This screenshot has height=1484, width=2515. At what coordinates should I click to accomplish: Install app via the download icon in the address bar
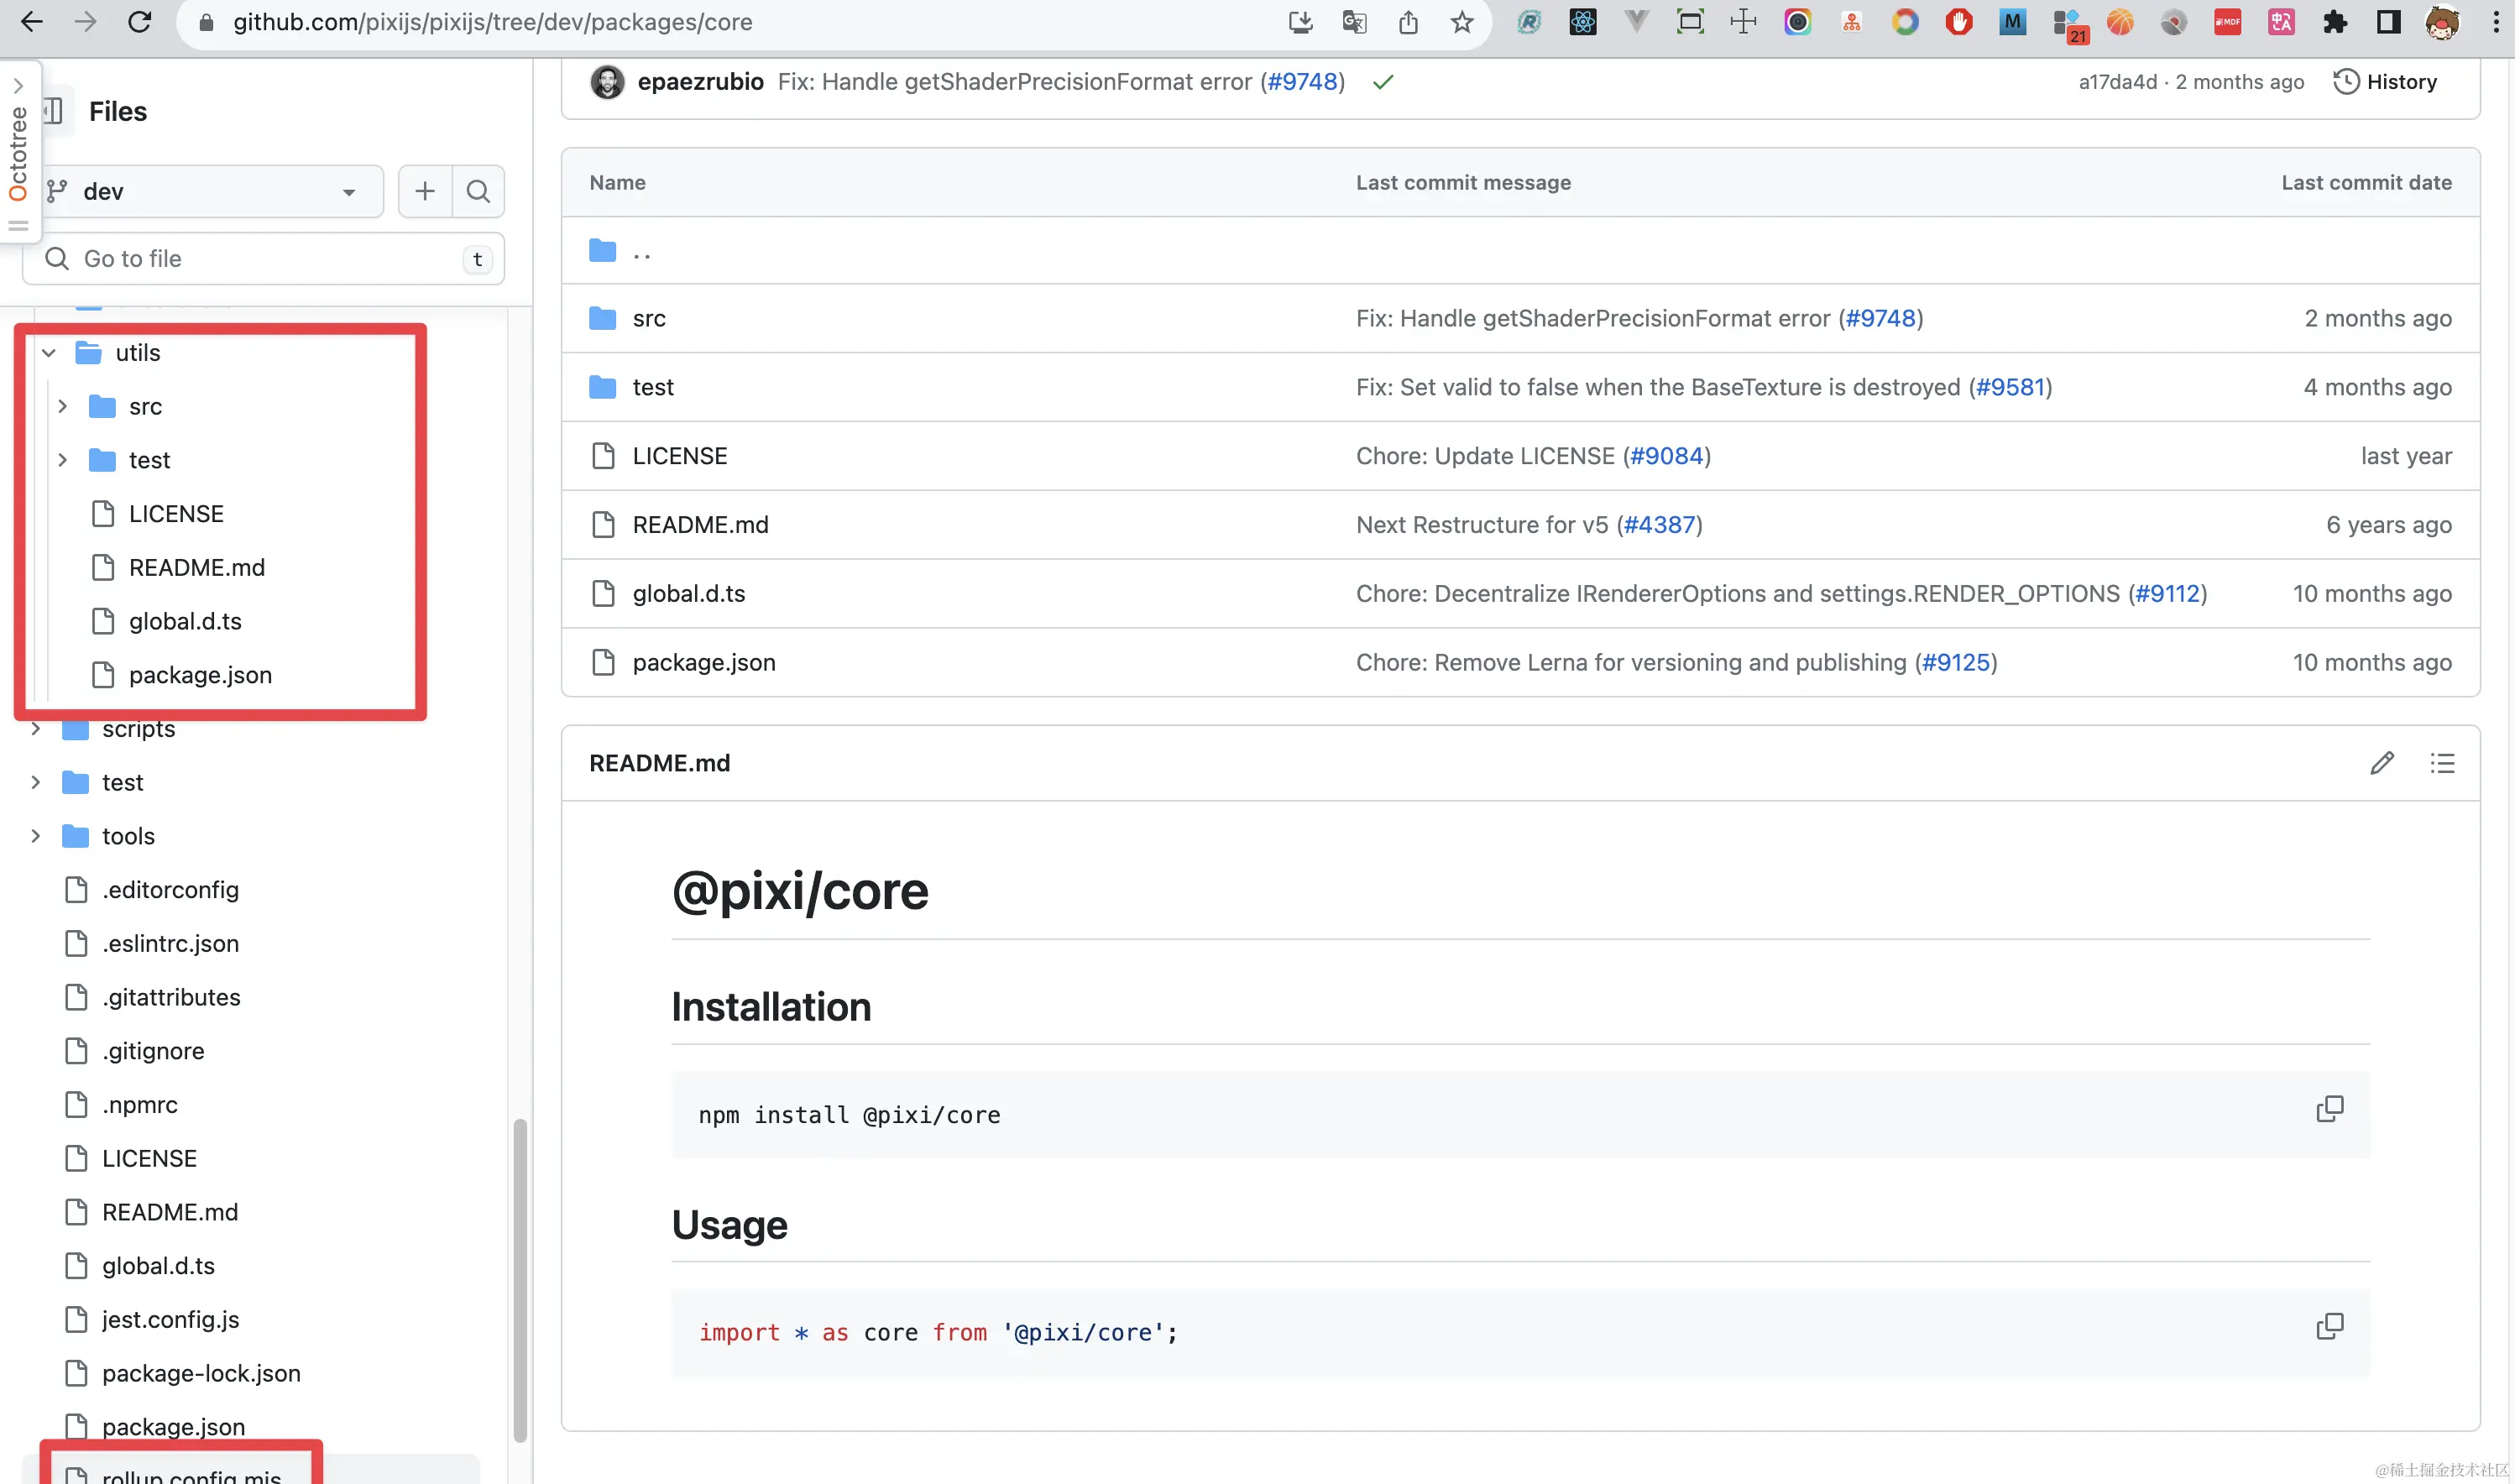[x=1300, y=22]
